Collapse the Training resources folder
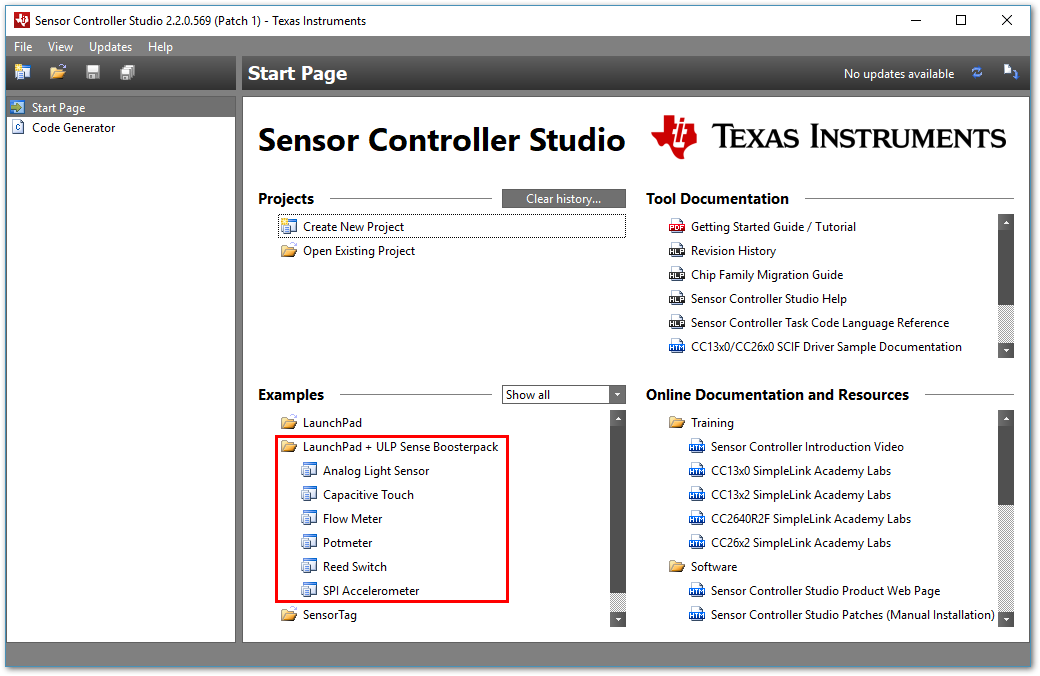 [677, 423]
